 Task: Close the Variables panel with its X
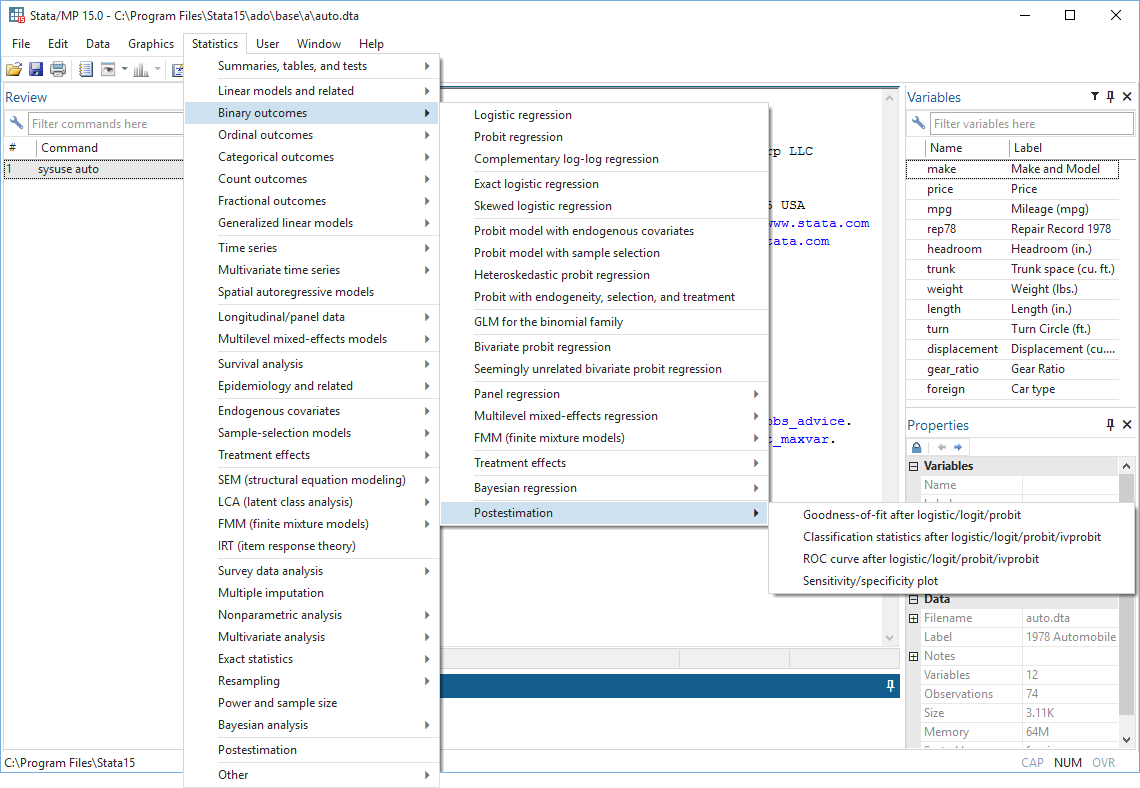pos(1127,97)
